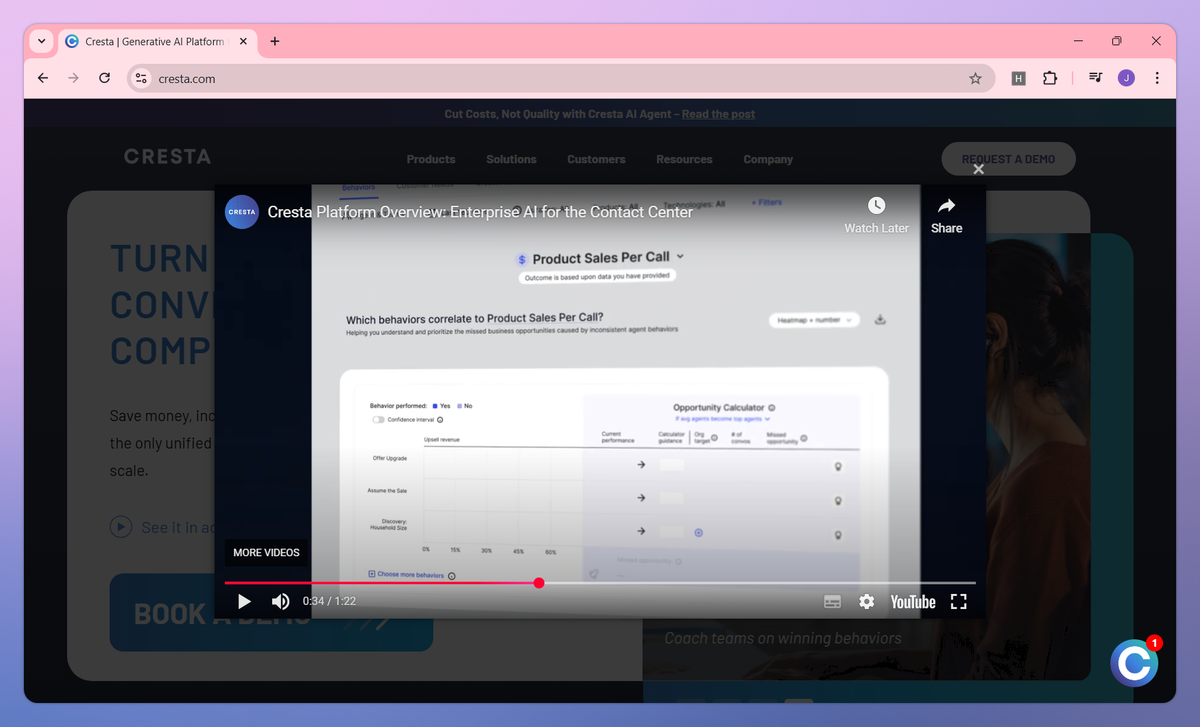Viewport: 1200px width, 727px height.
Task: Open the Solutions menu
Action: point(511,159)
